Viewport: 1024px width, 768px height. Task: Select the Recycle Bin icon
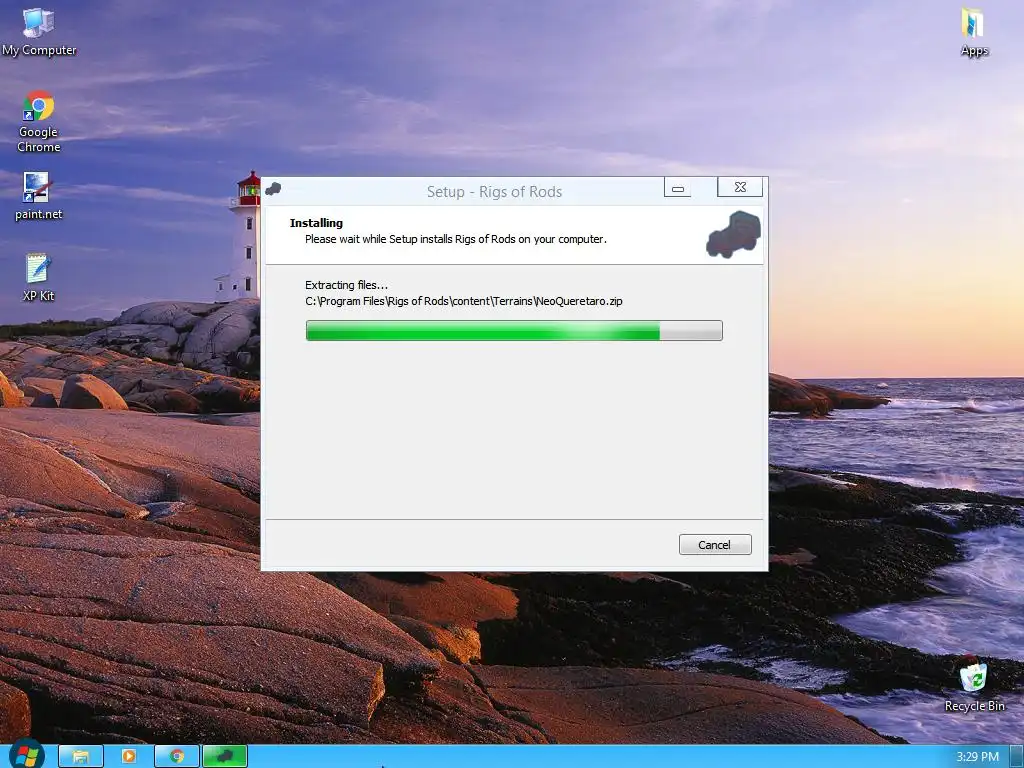pyautogui.click(x=974, y=686)
